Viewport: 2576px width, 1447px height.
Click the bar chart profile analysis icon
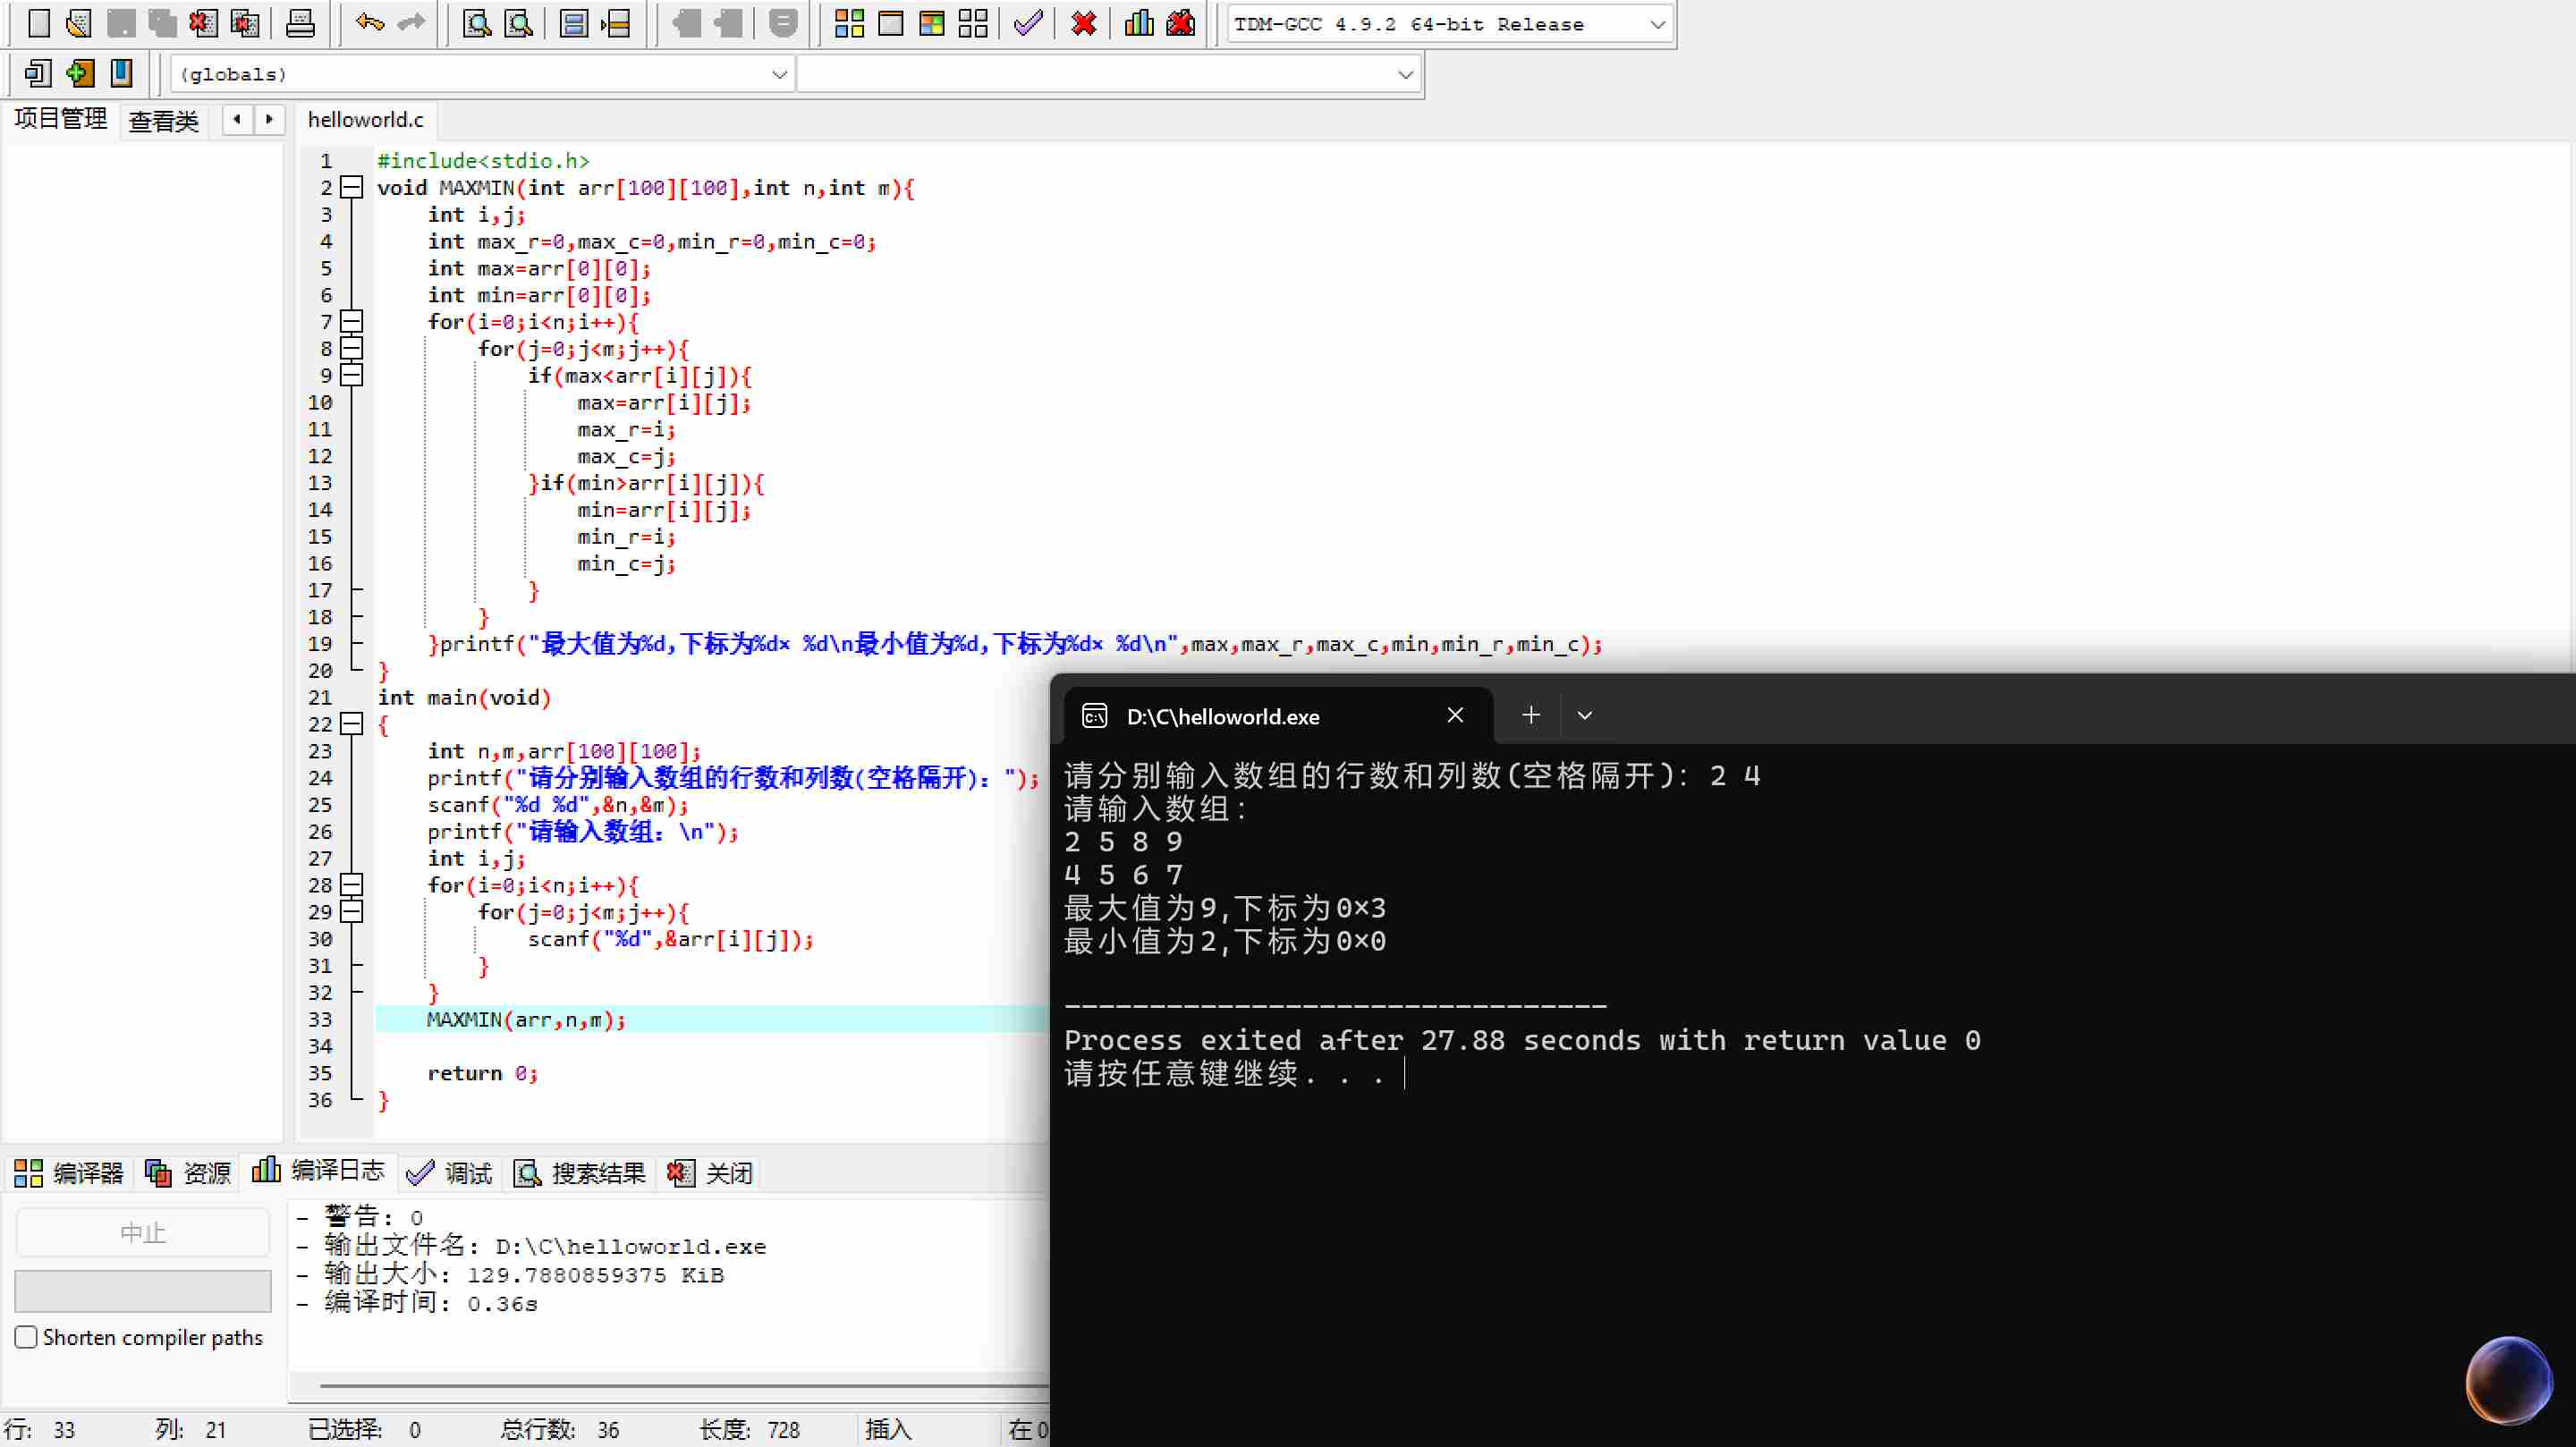(x=1139, y=22)
